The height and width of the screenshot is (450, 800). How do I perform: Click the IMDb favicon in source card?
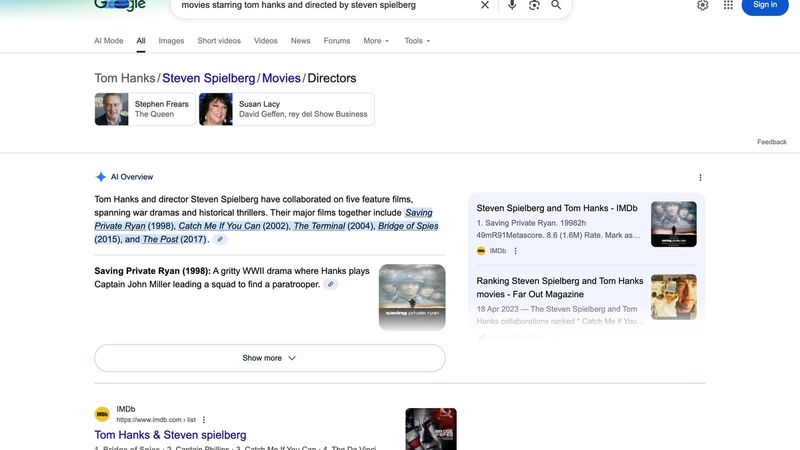[481, 251]
